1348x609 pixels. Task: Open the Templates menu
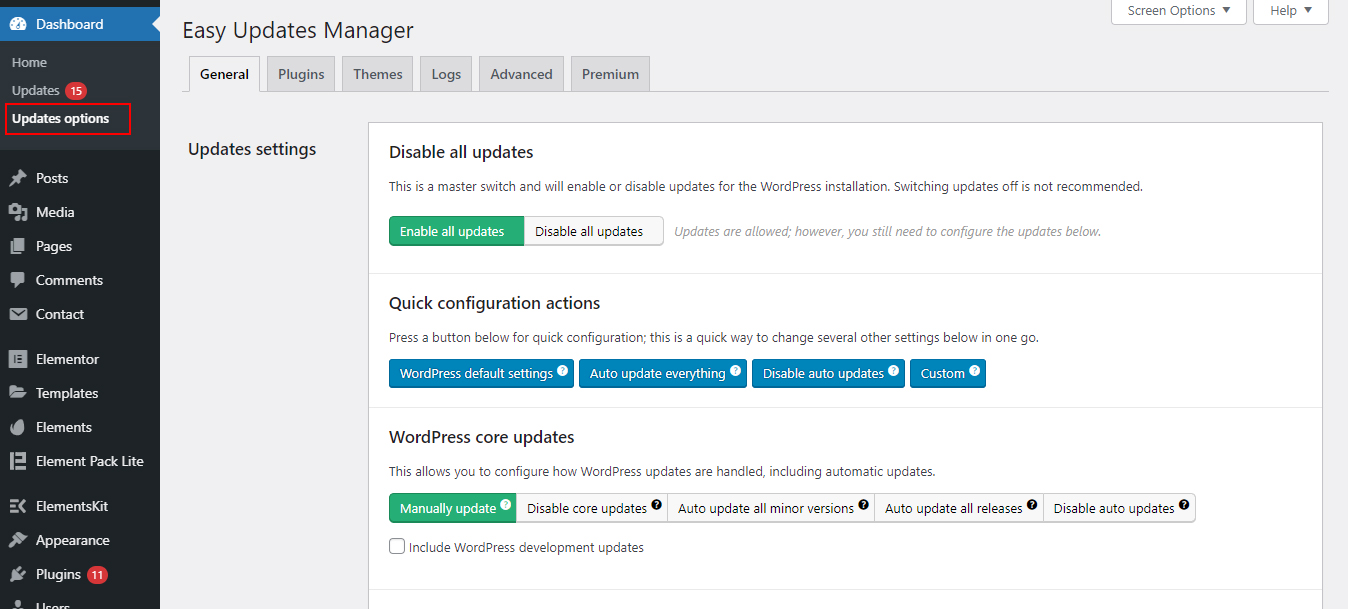pos(80,393)
